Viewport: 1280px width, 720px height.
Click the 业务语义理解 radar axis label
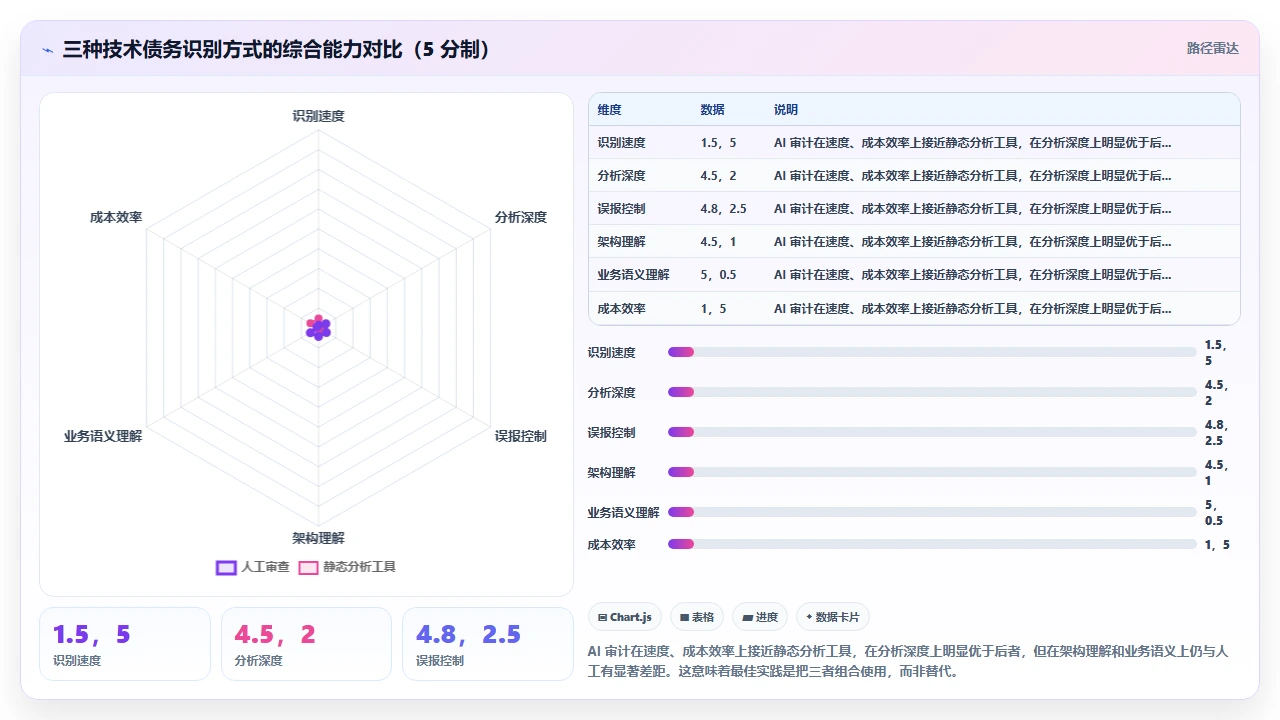coord(103,436)
